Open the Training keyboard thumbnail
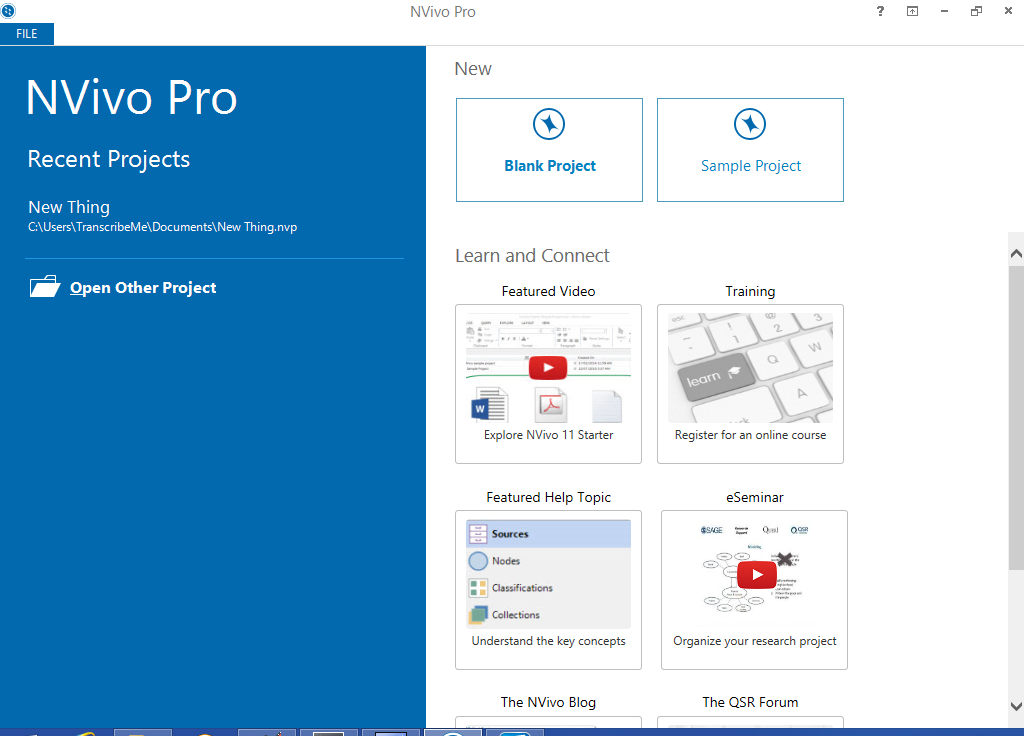This screenshot has width=1024, height=736. click(750, 368)
